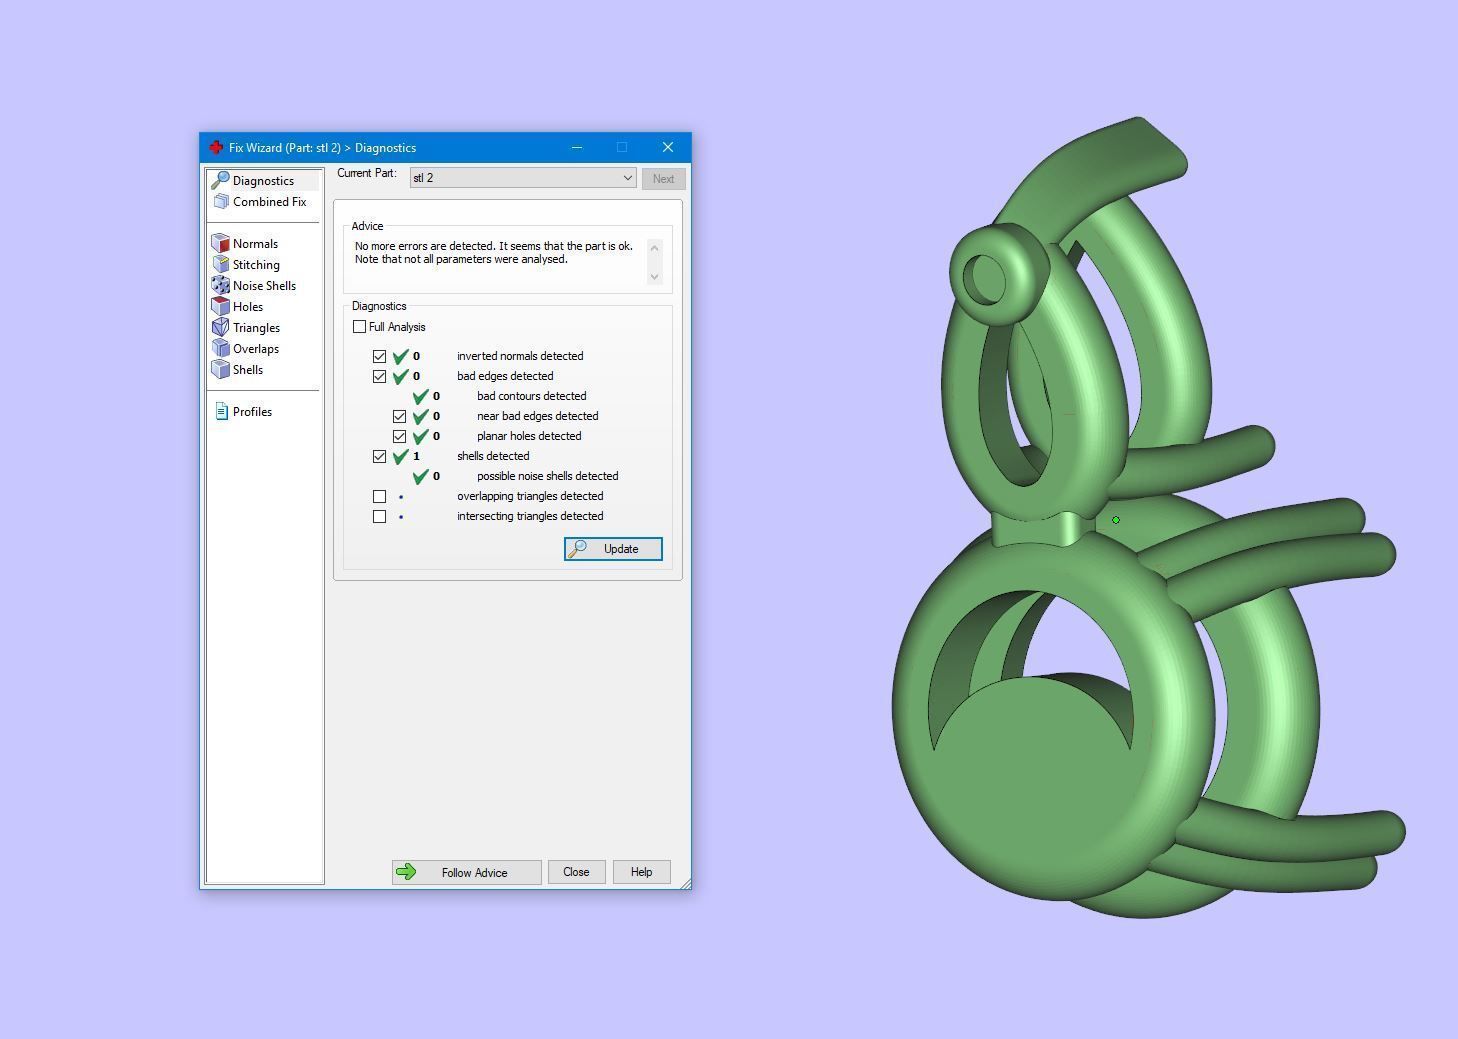
Task: Click the green checkmark beside bad contours
Action: click(421, 396)
